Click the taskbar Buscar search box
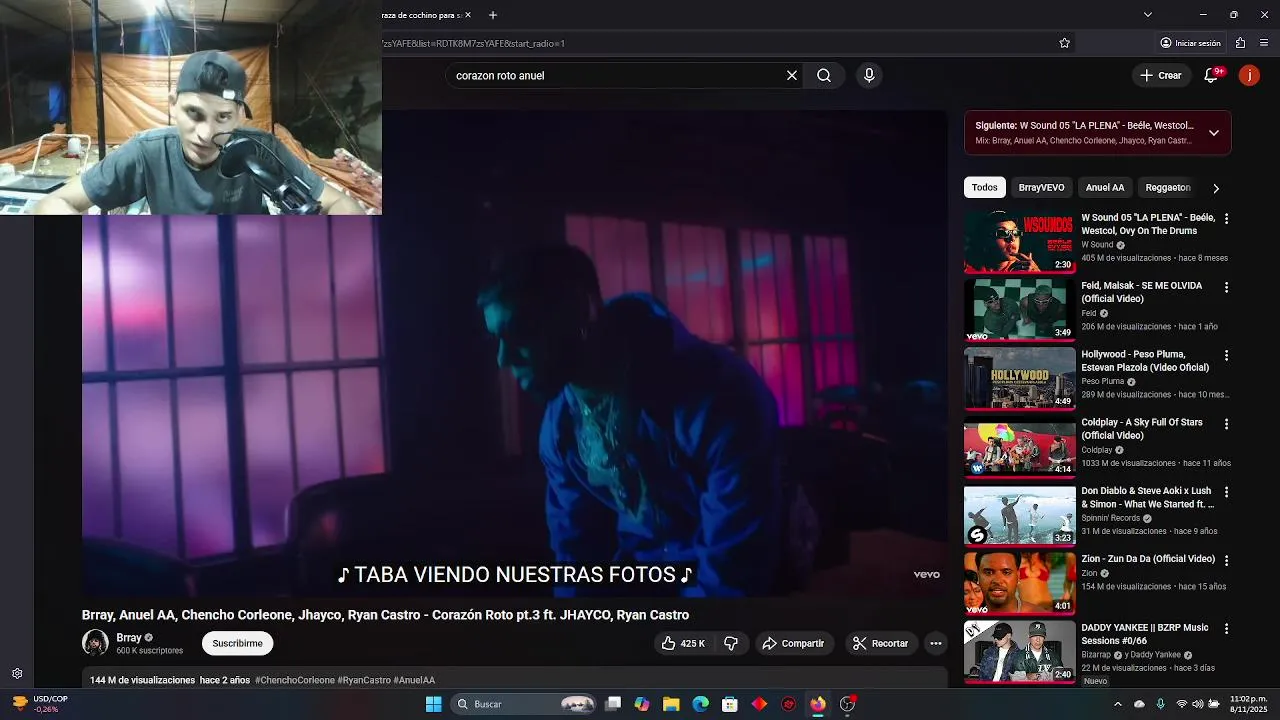Viewport: 1280px width, 720px height. pyautogui.click(x=525, y=704)
